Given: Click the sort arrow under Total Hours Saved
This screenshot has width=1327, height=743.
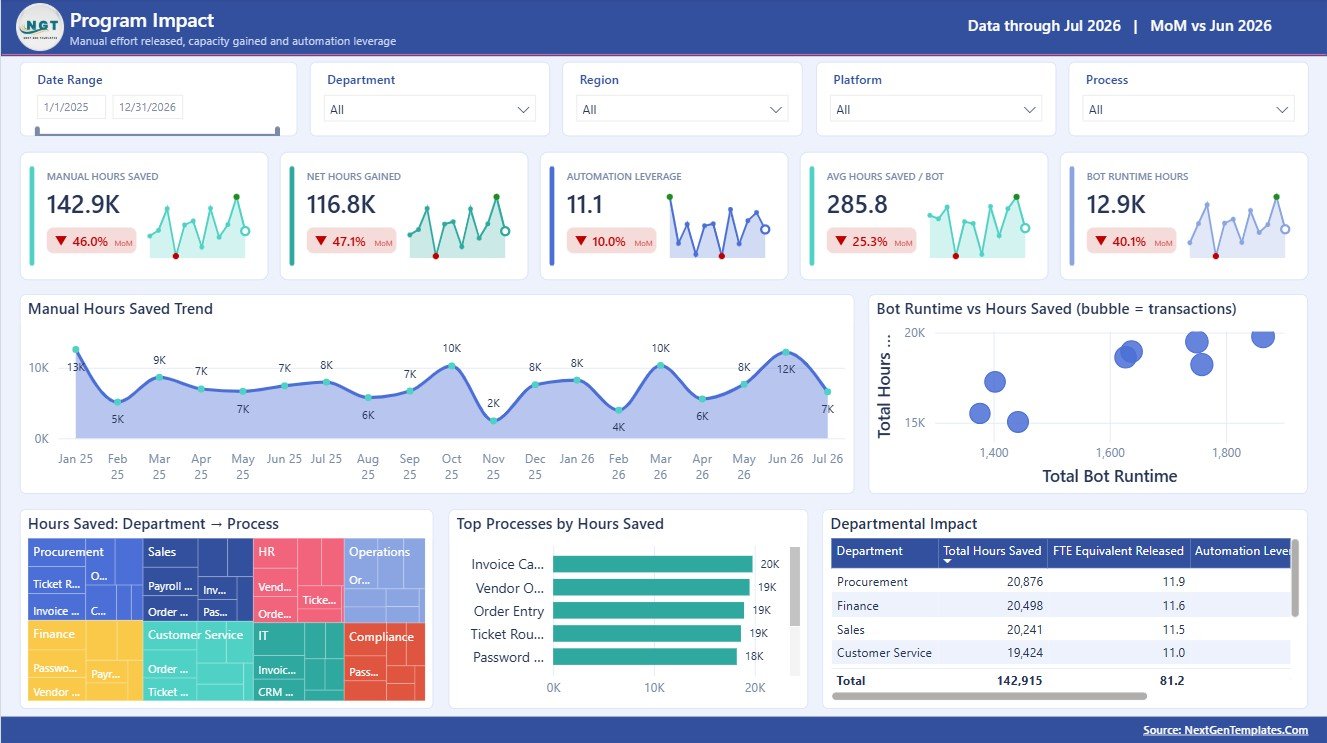Looking at the screenshot, I should (x=948, y=562).
